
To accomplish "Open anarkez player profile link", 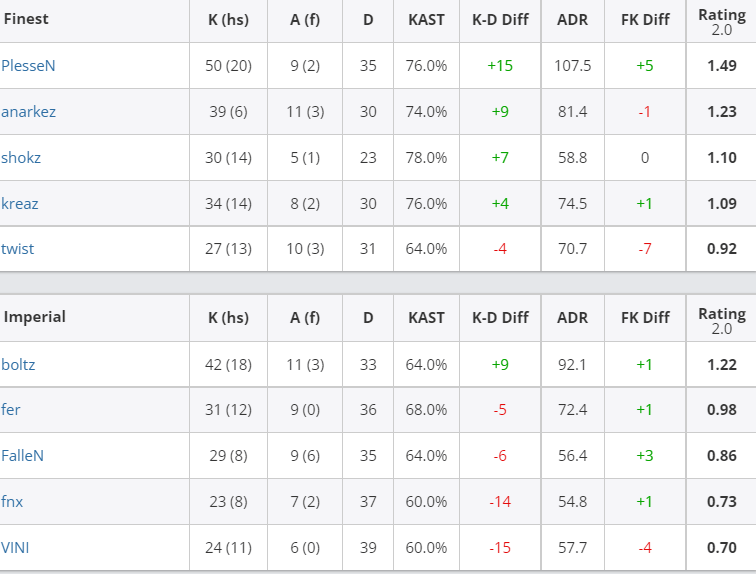I will click(x=28, y=112).
